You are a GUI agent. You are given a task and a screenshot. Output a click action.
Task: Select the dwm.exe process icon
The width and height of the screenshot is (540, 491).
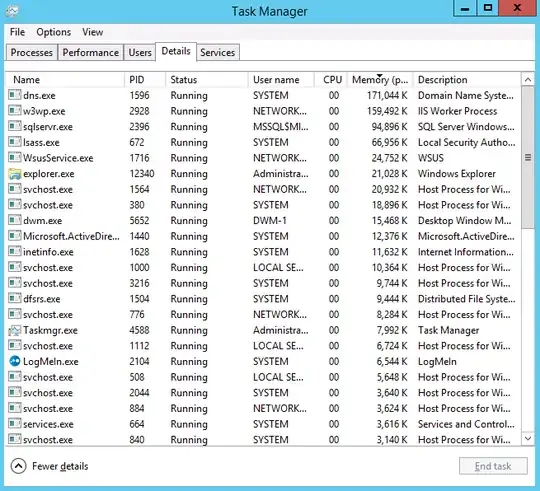point(14,220)
